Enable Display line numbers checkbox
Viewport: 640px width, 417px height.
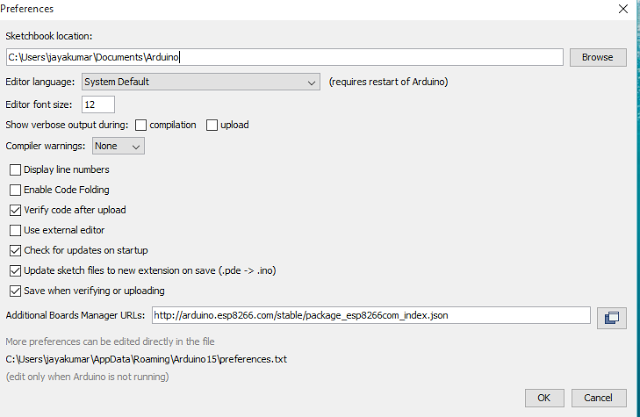[x=15, y=170]
